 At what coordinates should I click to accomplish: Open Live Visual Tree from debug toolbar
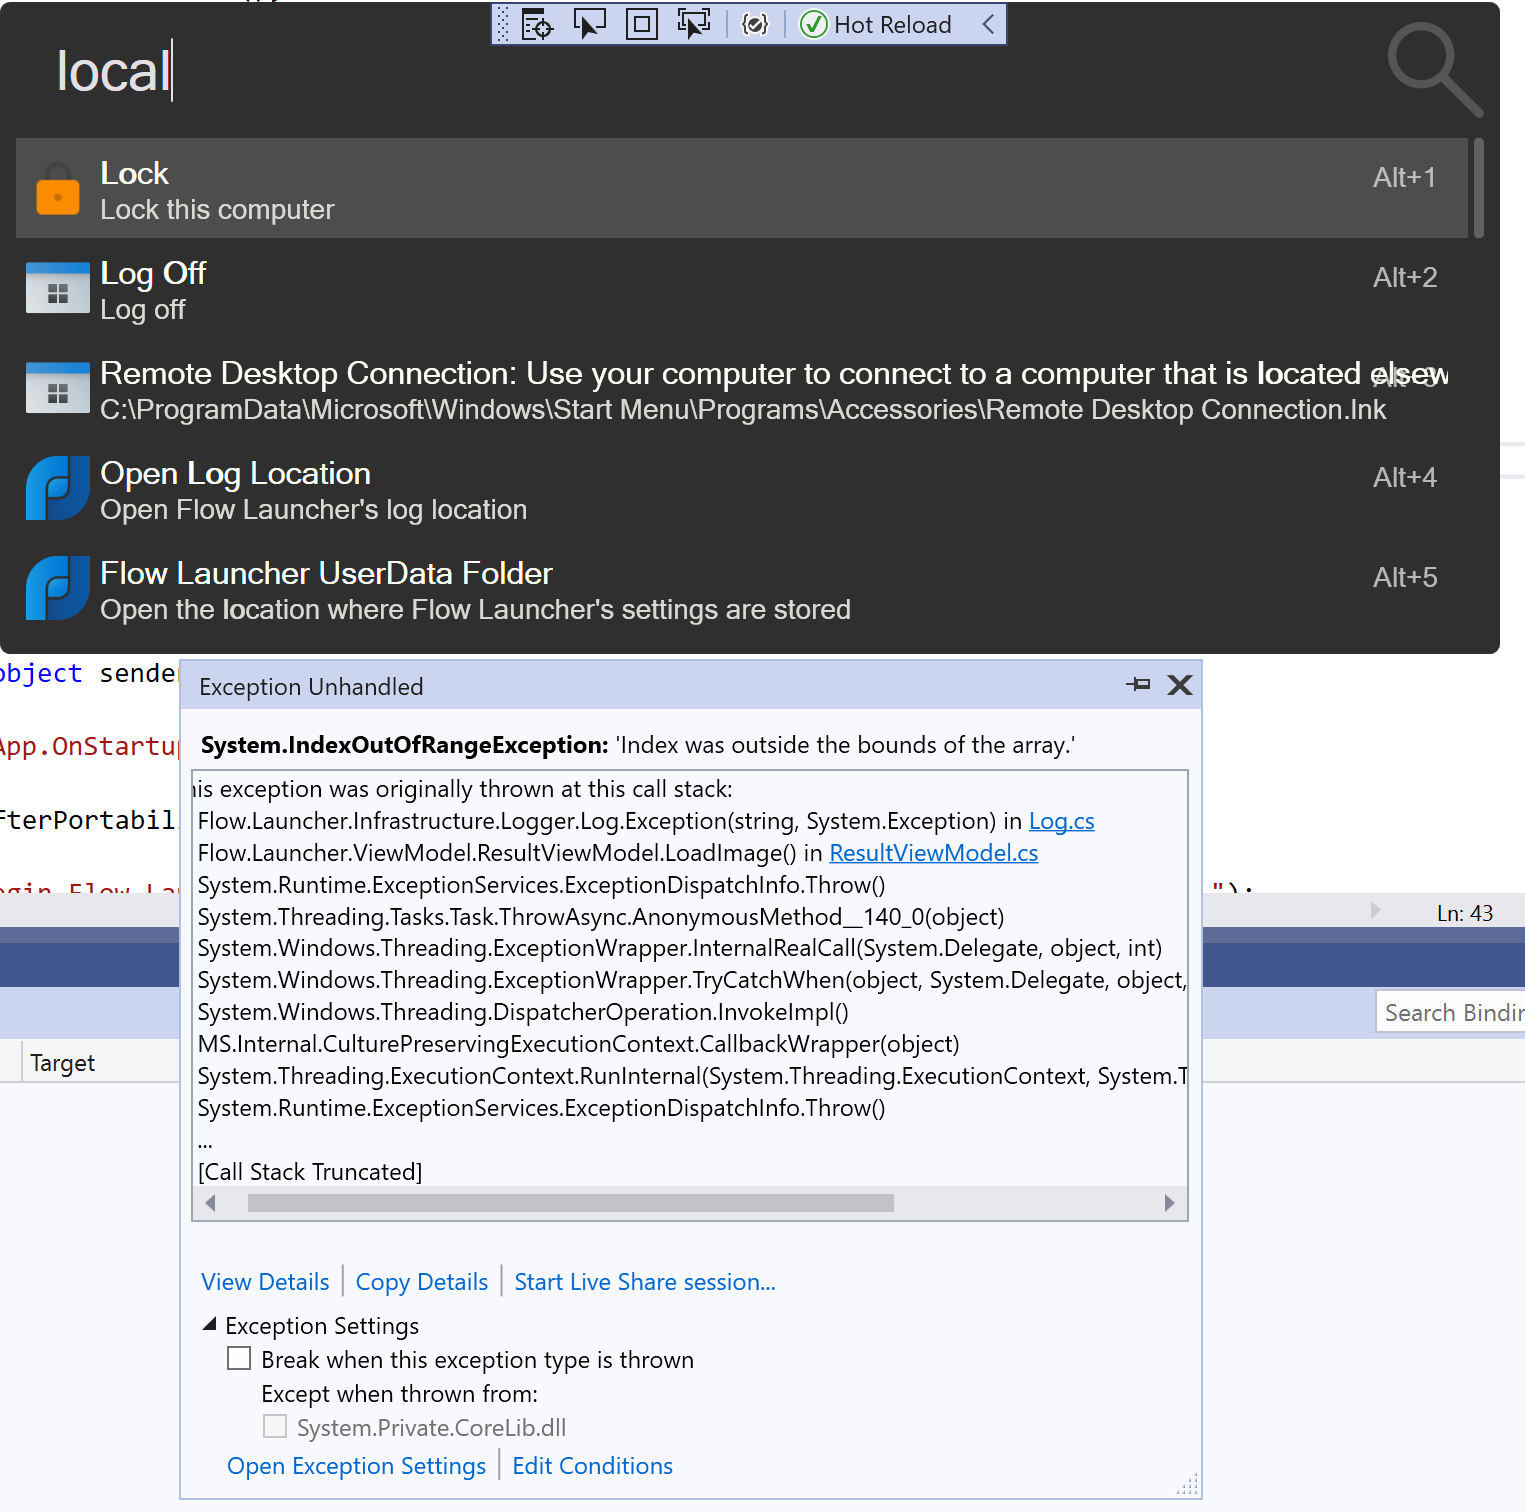[x=537, y=24]
